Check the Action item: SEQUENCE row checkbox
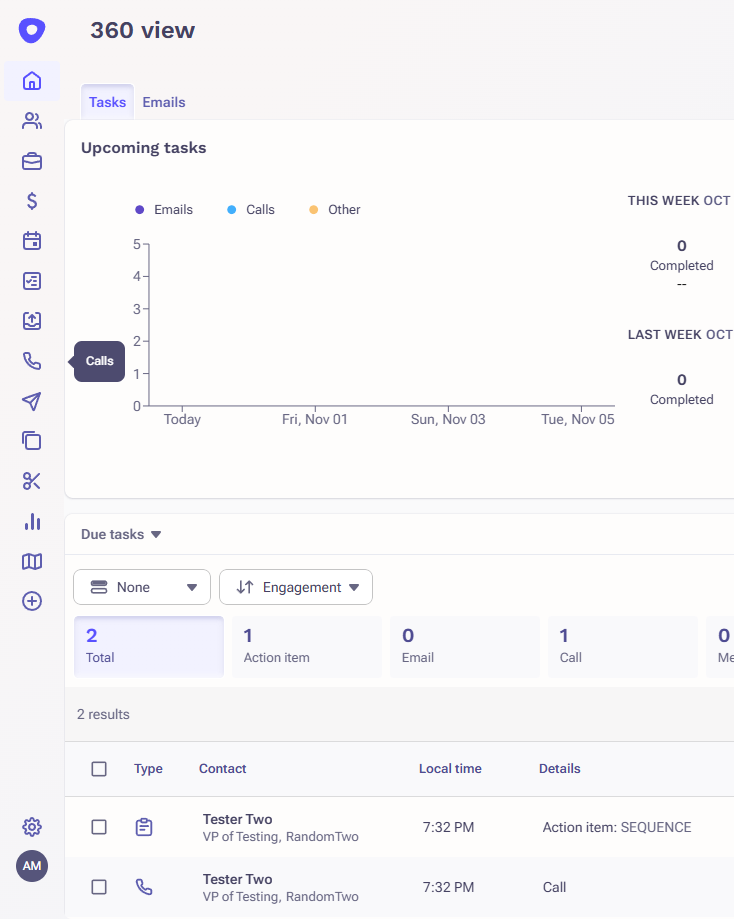Image resolution: width=734 pixels, height=919 pixels. click(99, 827)
